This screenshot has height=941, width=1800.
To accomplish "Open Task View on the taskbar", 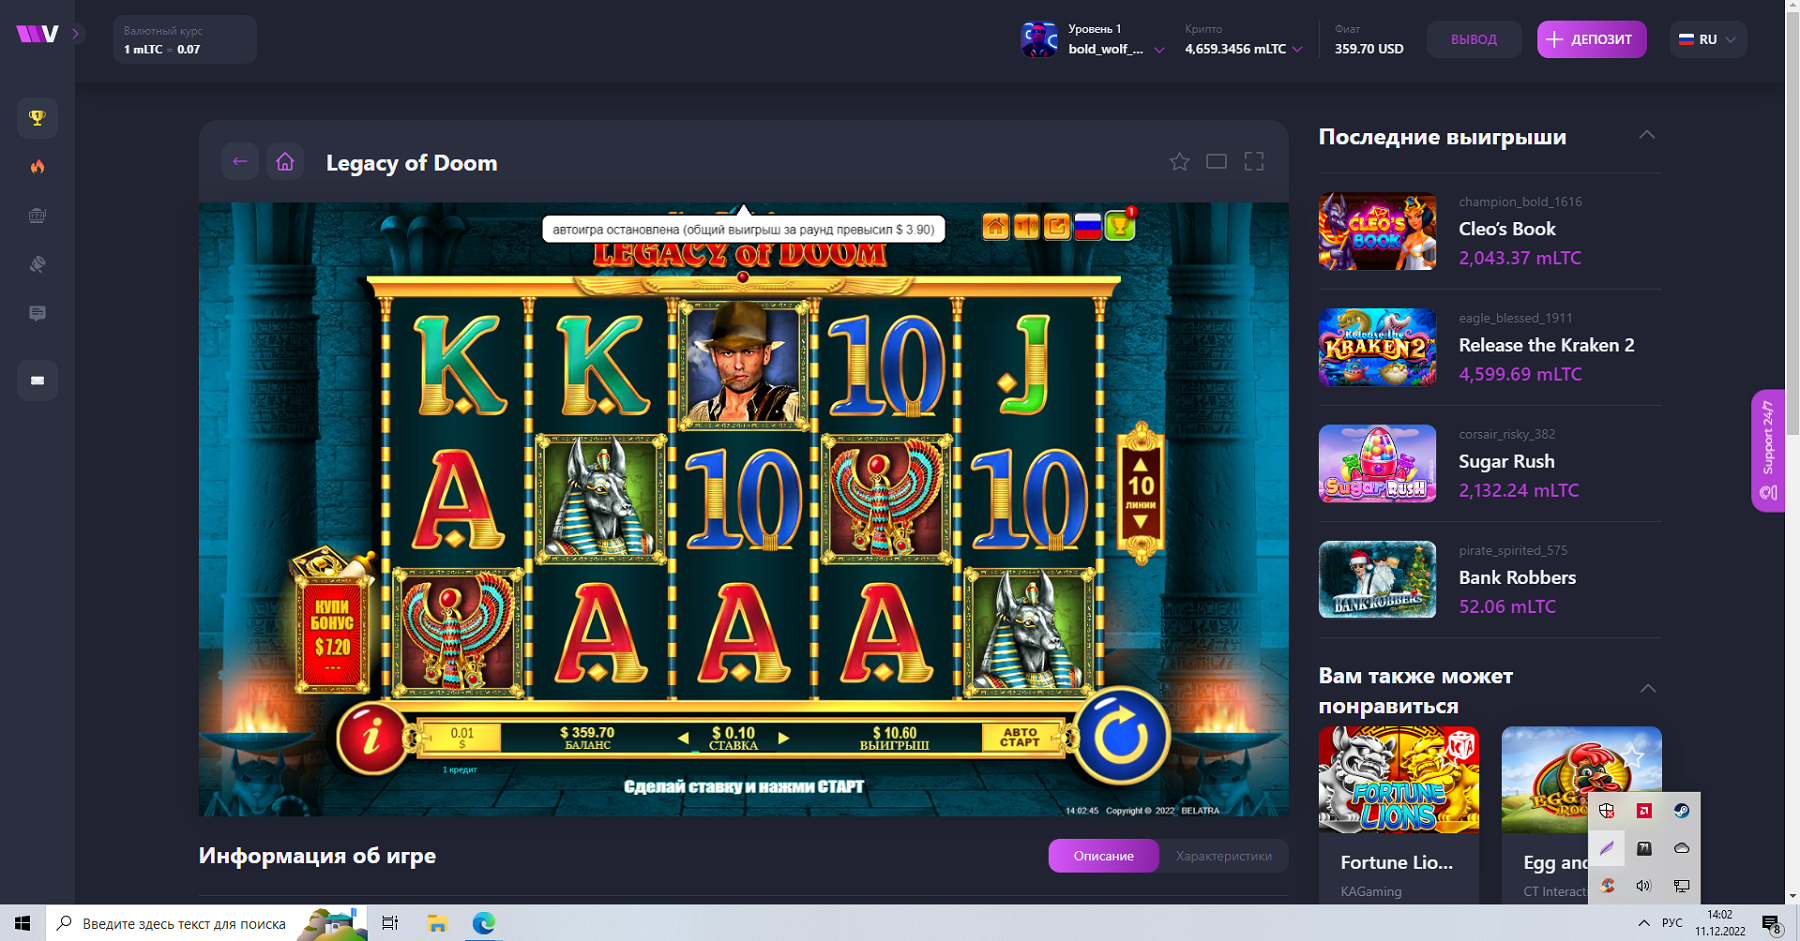I will (390, 923).
